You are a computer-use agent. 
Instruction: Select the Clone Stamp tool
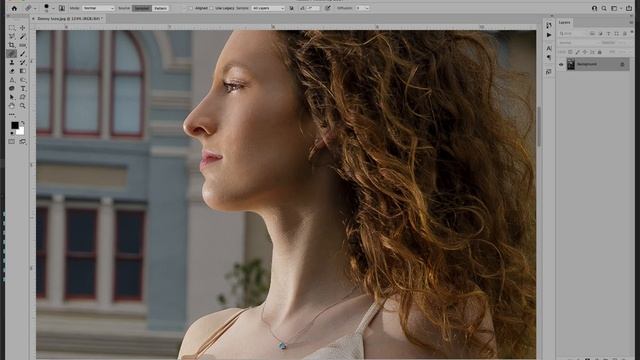(x=11, y=62)
